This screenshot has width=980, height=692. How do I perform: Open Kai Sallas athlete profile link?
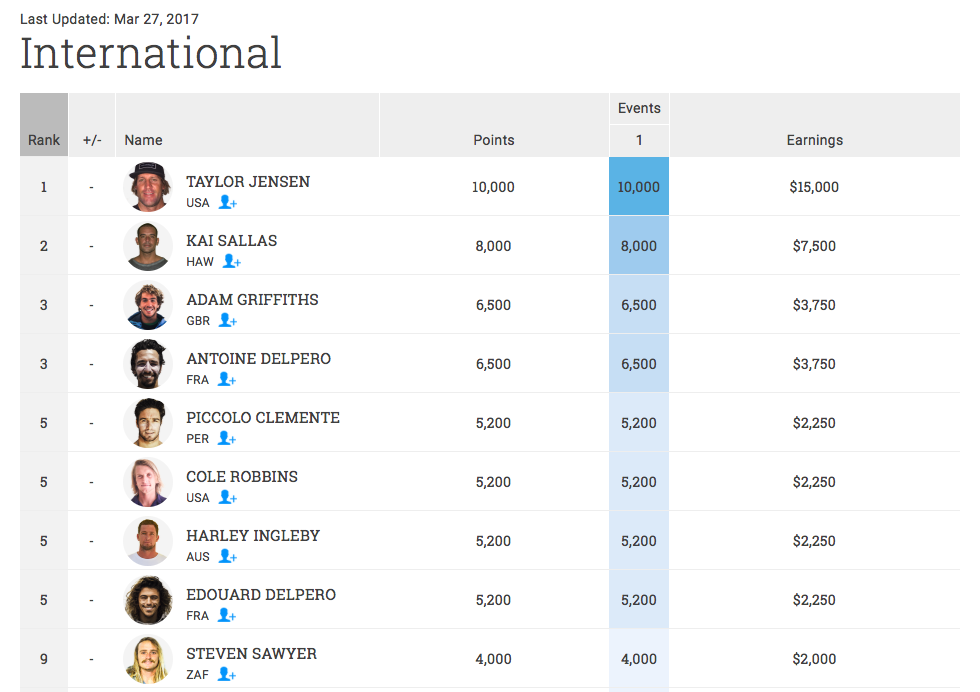click(x=232, y=241)
